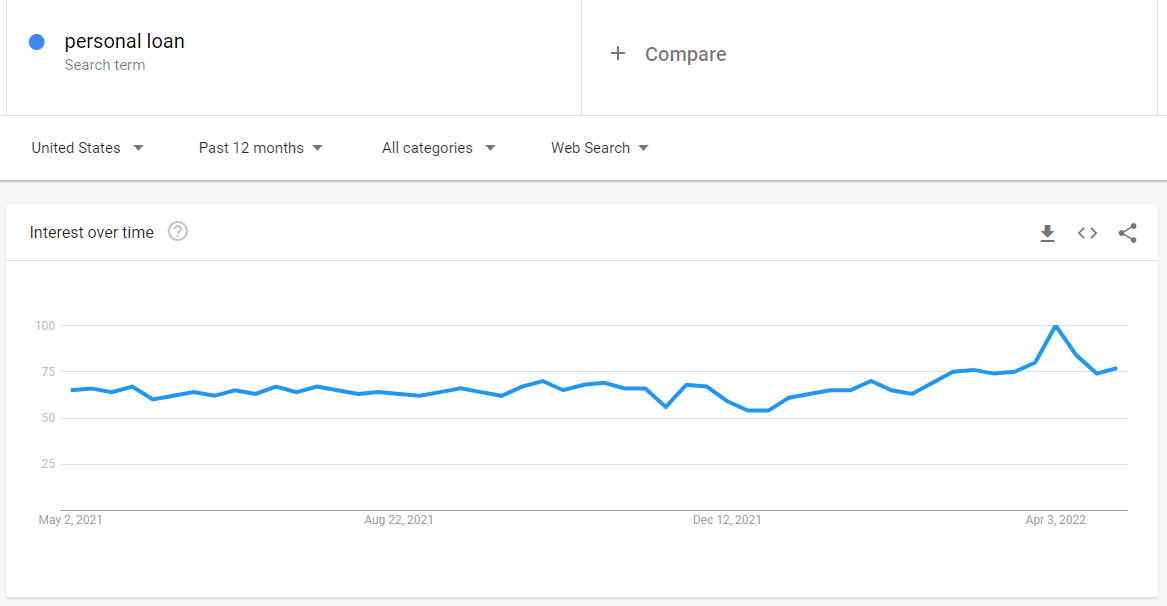Click the Interest over time heading
The height and width of the screenshot is (606, 1167).
pyautogui.click(x=92, y=232)
